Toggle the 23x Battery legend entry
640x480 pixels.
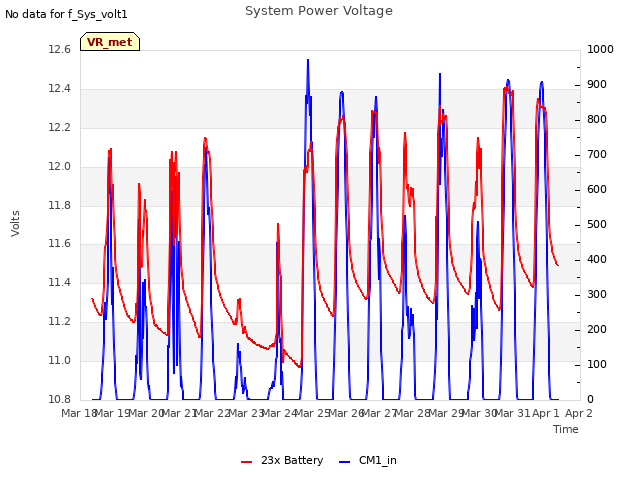pyautogui.click(x=282, y=460)
